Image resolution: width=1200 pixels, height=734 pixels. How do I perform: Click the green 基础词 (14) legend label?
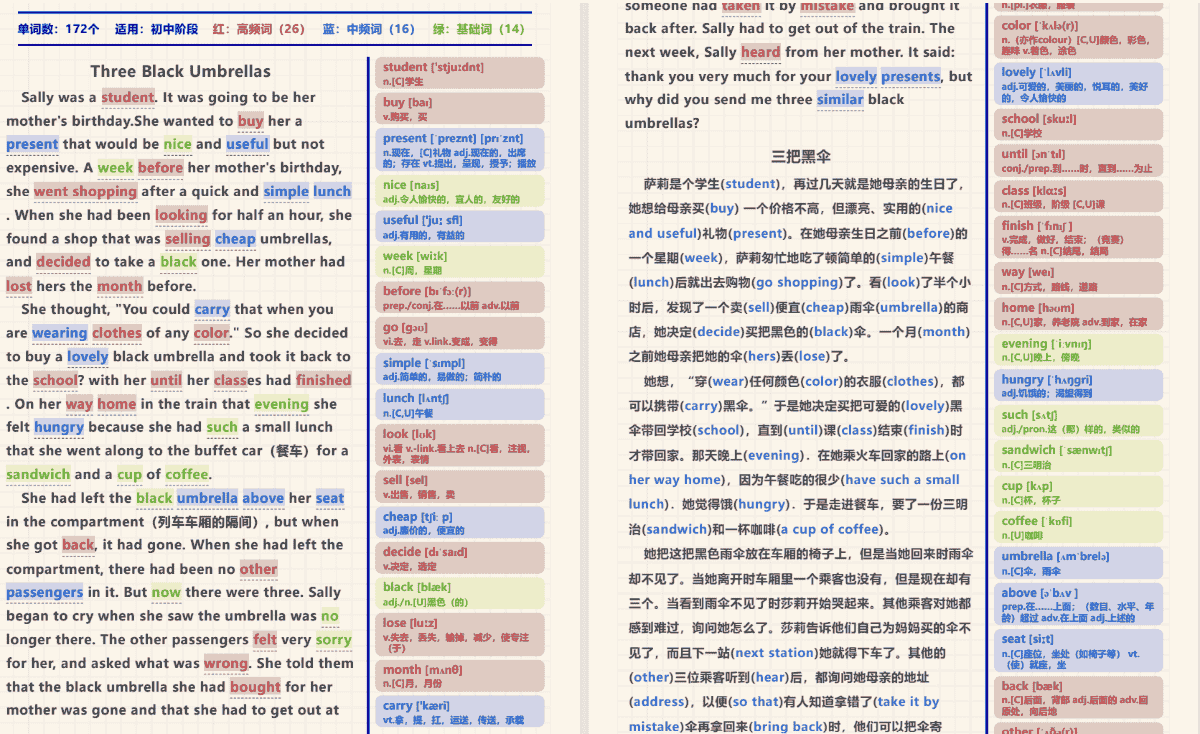478,29
